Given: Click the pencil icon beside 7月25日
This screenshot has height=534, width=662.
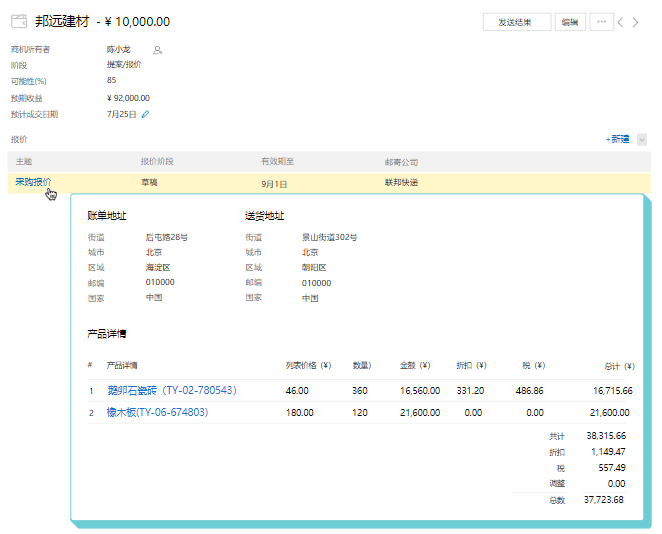Looking at the screenshot, I should pos(145,115).
